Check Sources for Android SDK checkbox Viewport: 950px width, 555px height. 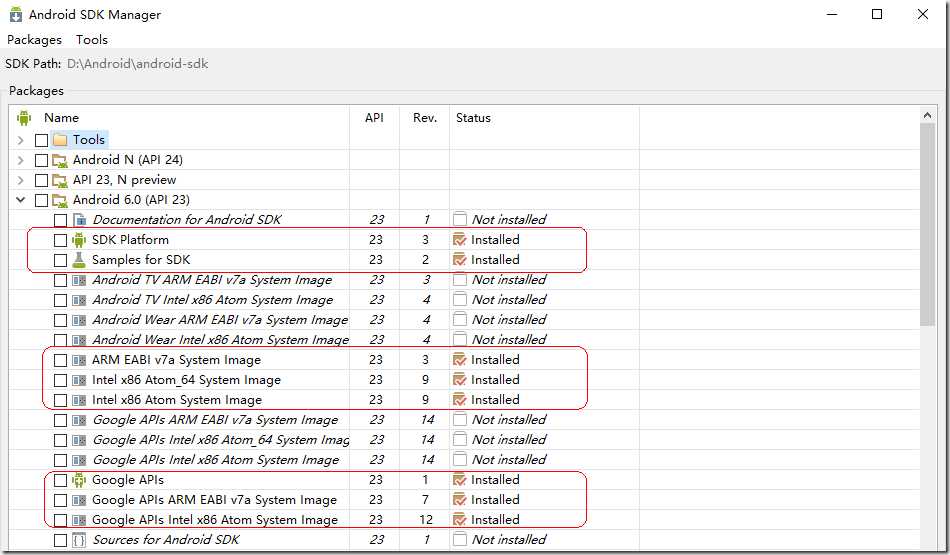pos(60,540)
